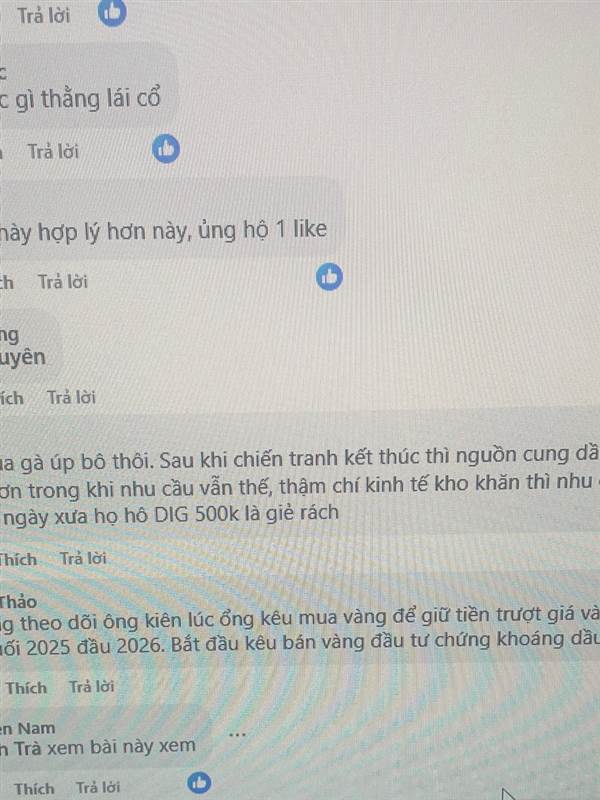Screen dimensions: 600x800
Task: Click Trả lời under the 'hợp lý hơn này' comment
Action: 63,281
